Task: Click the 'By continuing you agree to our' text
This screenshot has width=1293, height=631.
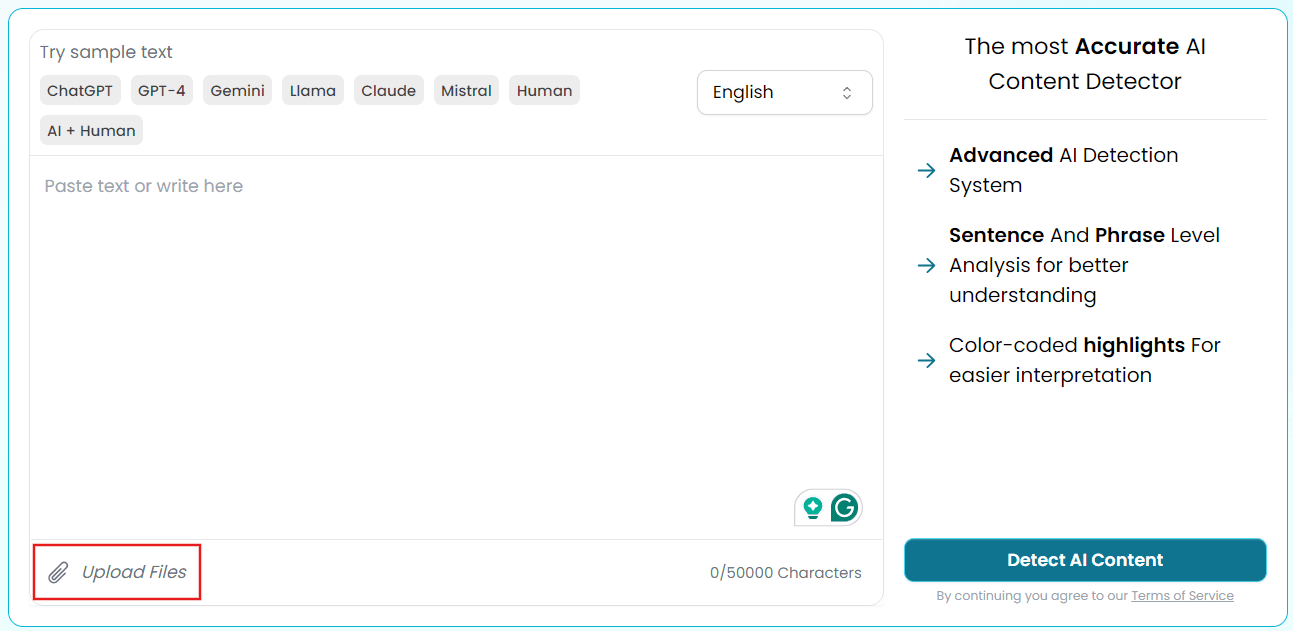Action: coord(1032,596)
